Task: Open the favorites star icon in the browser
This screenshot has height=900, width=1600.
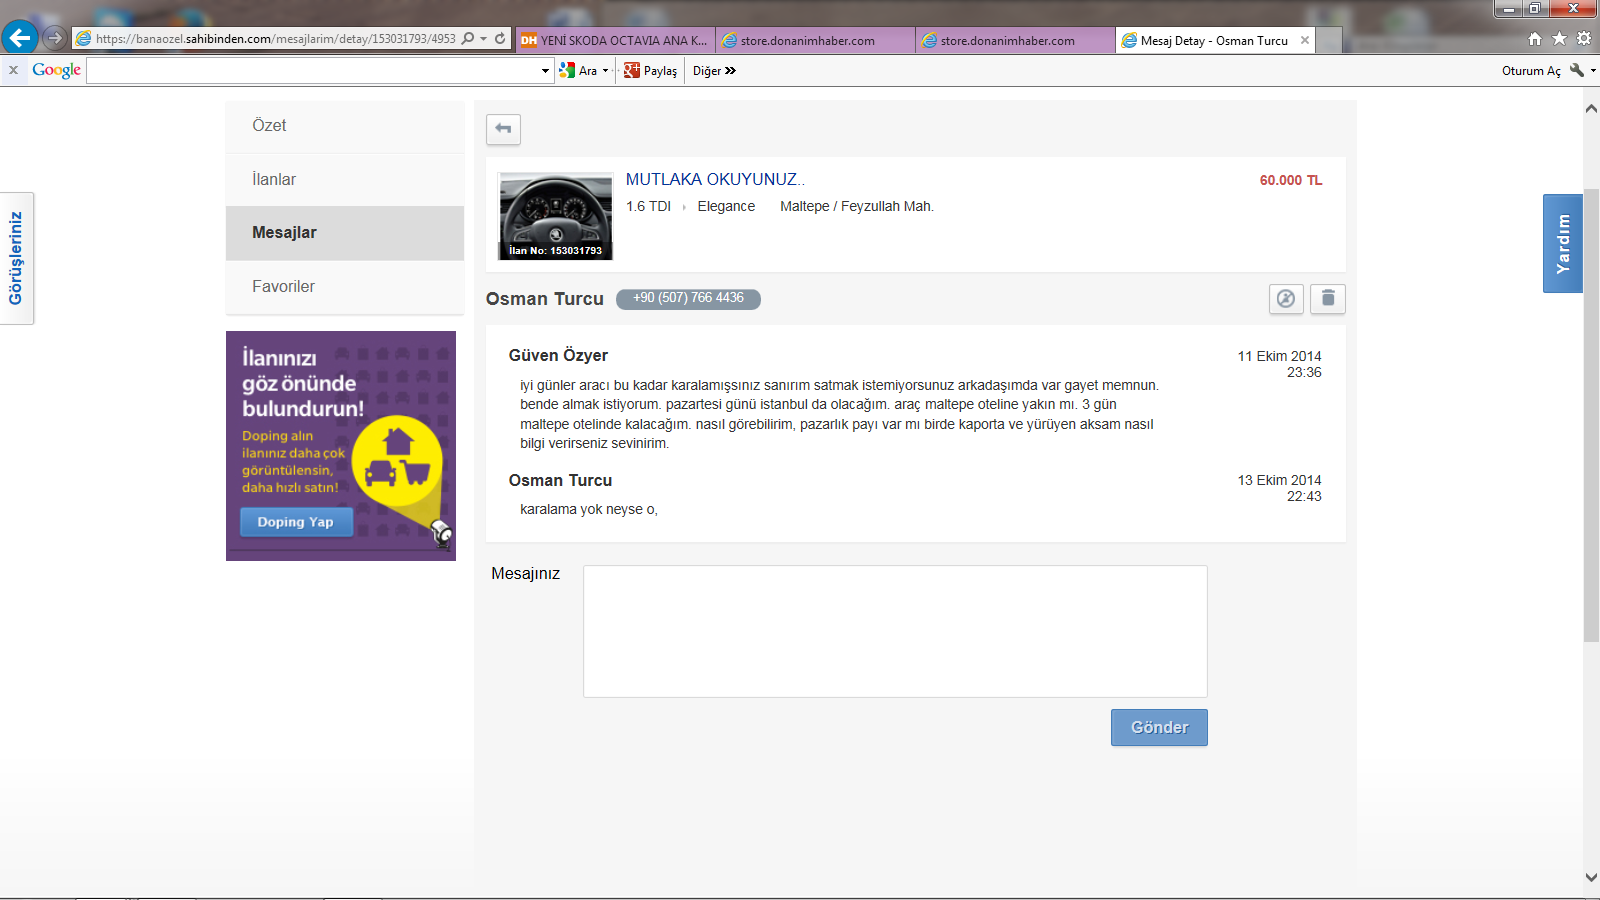Action: 1559,39
